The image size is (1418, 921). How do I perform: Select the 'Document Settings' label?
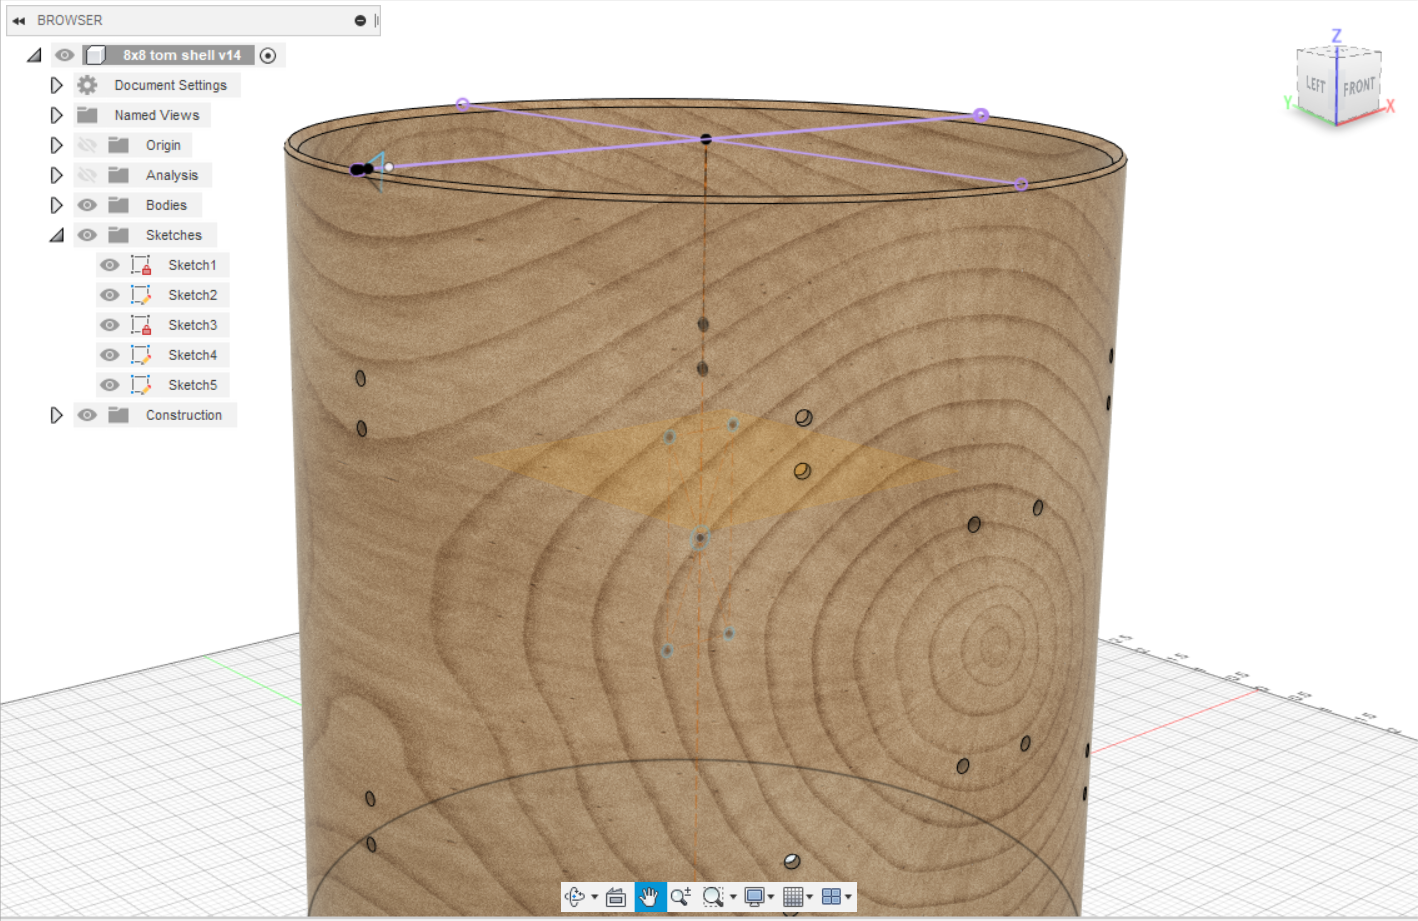coord(170,85)
